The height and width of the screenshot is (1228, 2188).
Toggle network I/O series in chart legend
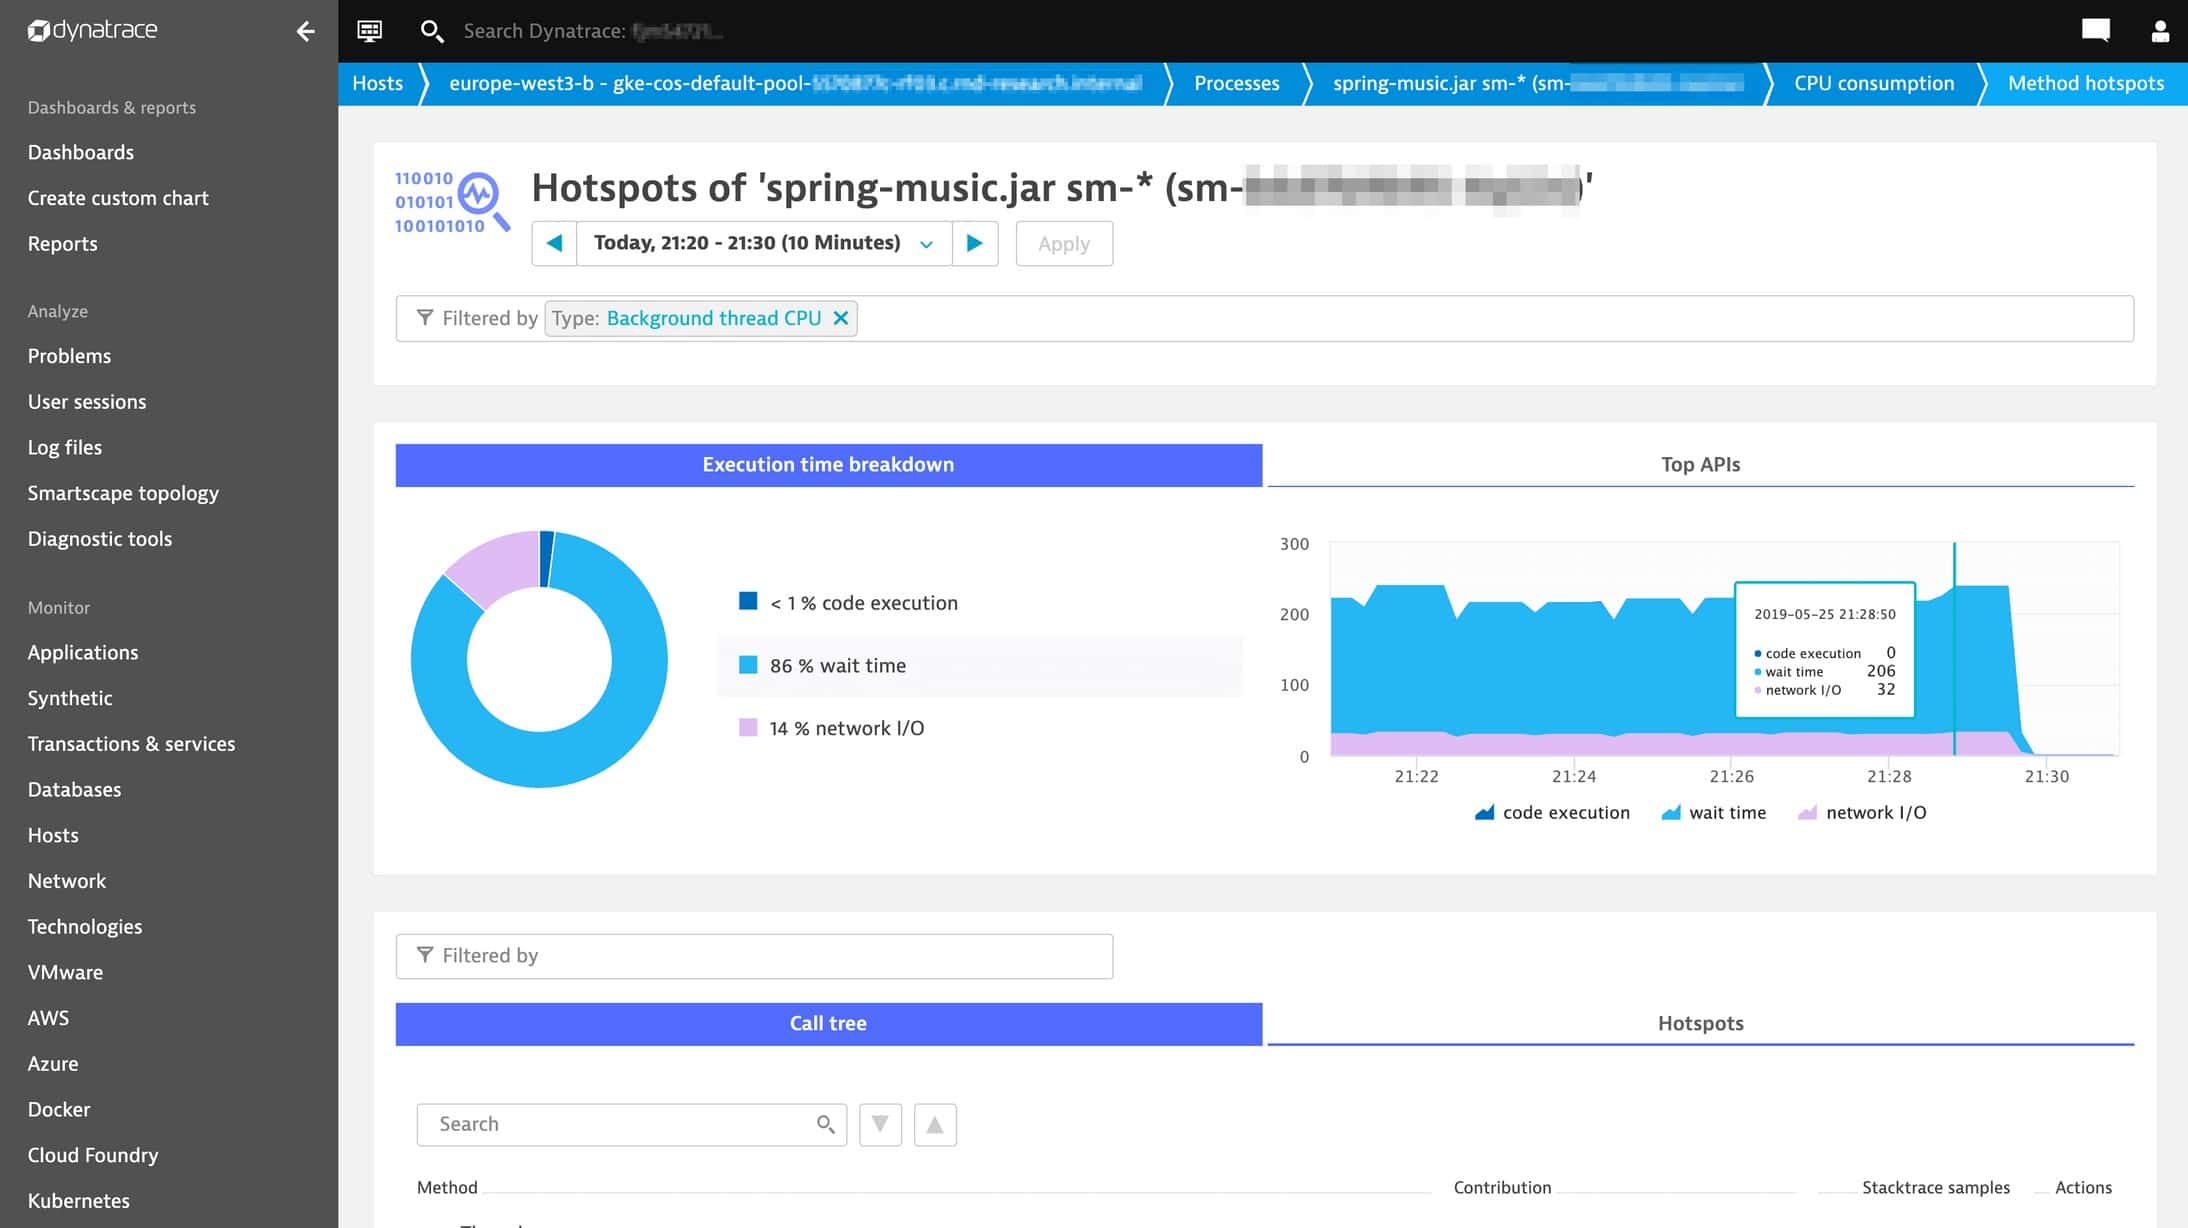(x=1862, y=812)
